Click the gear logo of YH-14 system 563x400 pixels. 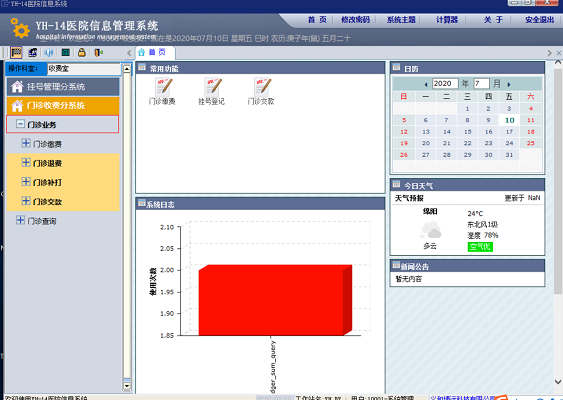(20, 28)
